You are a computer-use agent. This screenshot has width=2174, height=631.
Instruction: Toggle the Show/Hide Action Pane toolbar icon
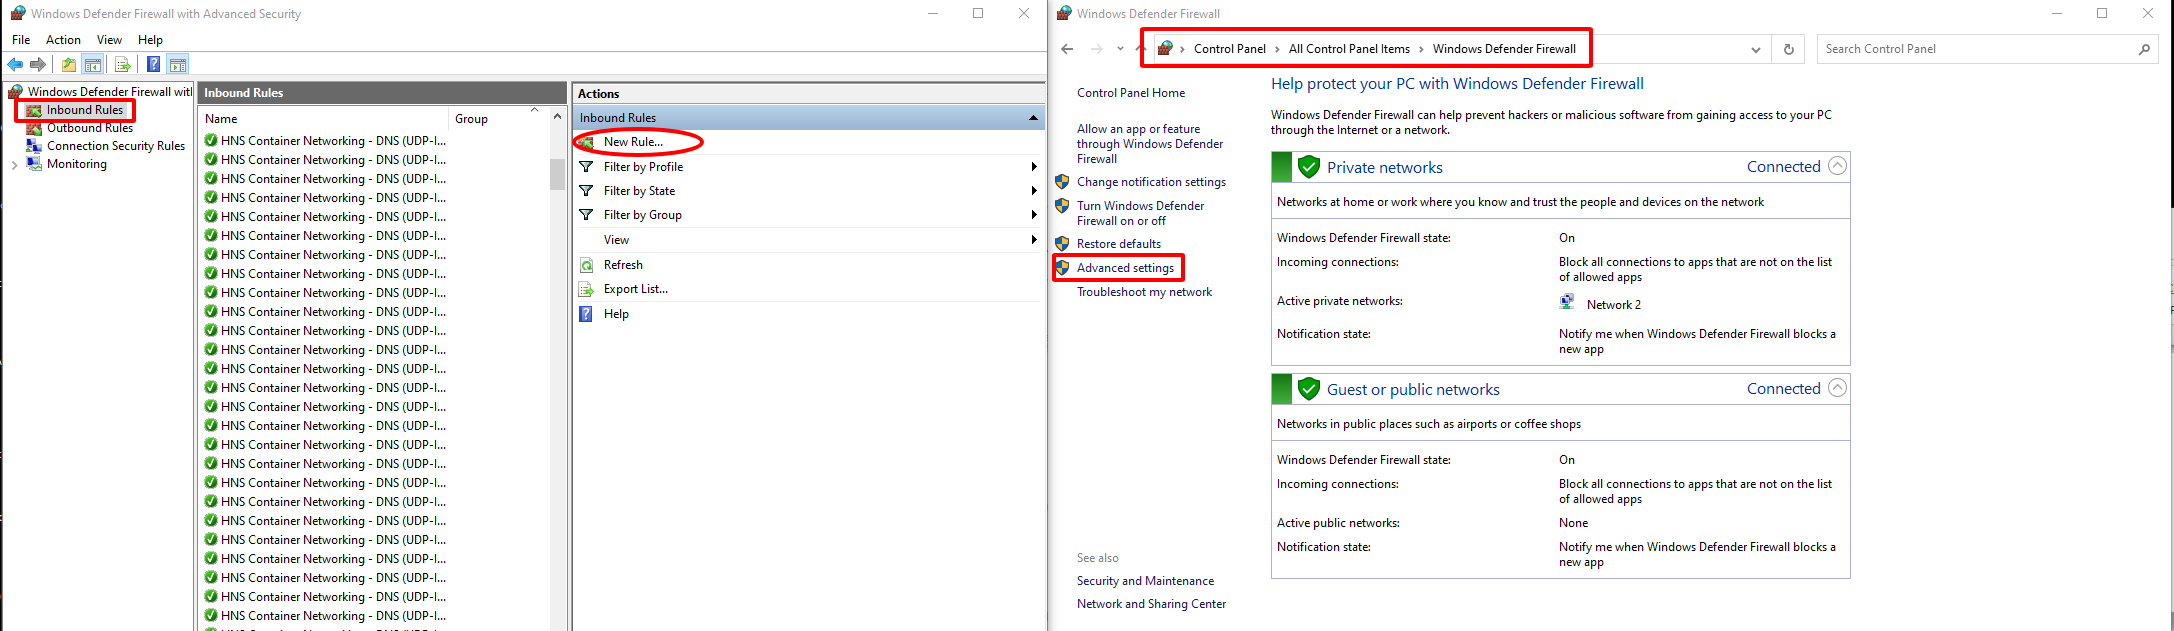pyautogui.click(x=177, y=65)
